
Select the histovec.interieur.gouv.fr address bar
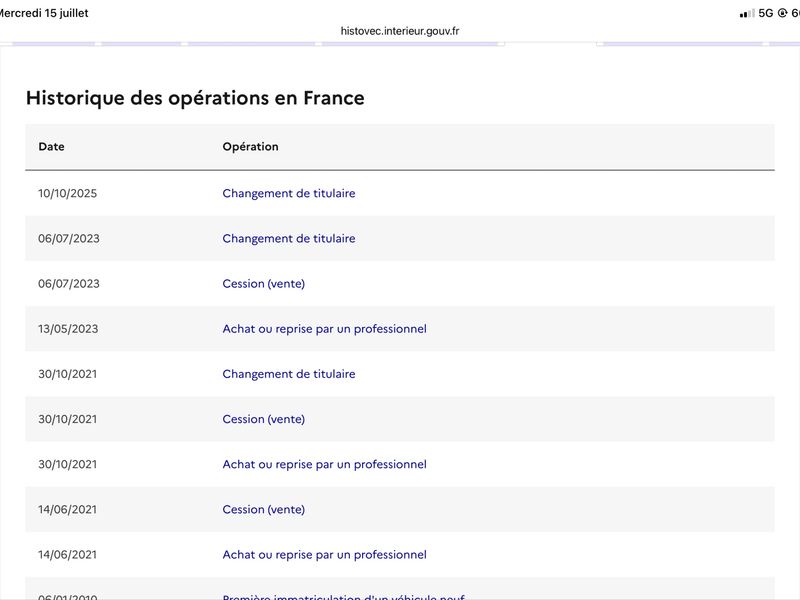pyautogui.click(x=400, y=31)
